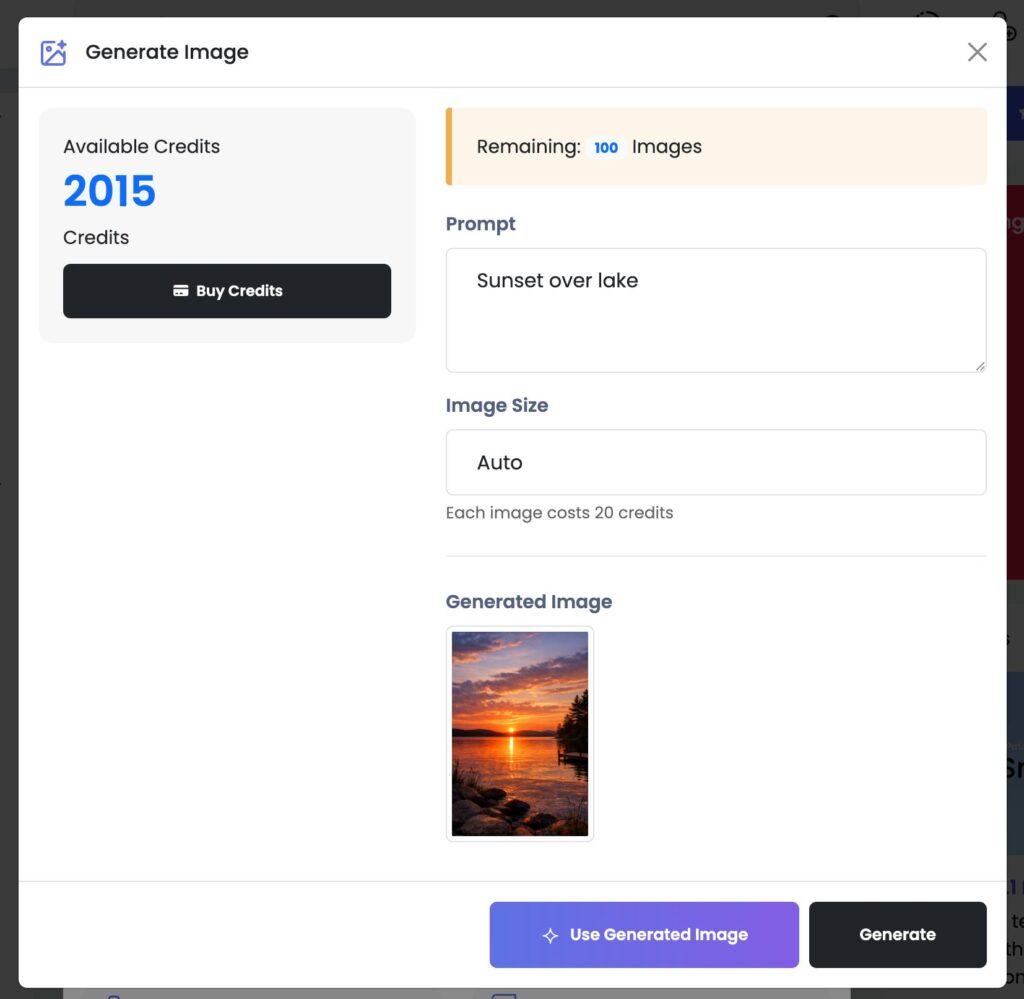Click the Generate Image dialog title

[x=167, y=52]
